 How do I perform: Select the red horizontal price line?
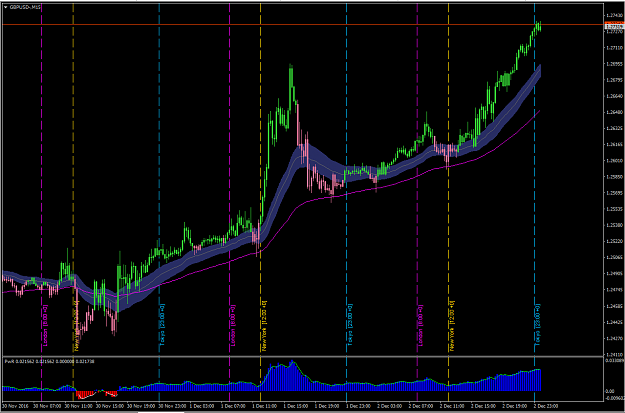(x=303, y=25)
